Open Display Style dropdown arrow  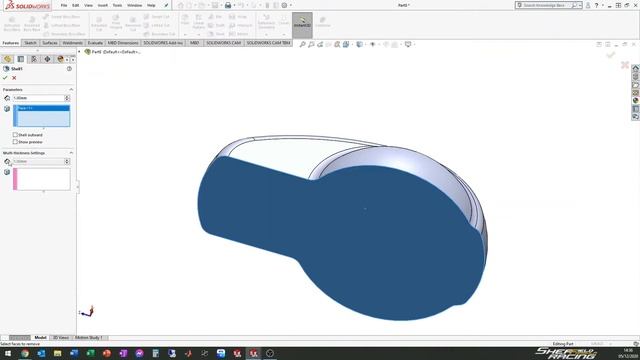tap(365, 44)
